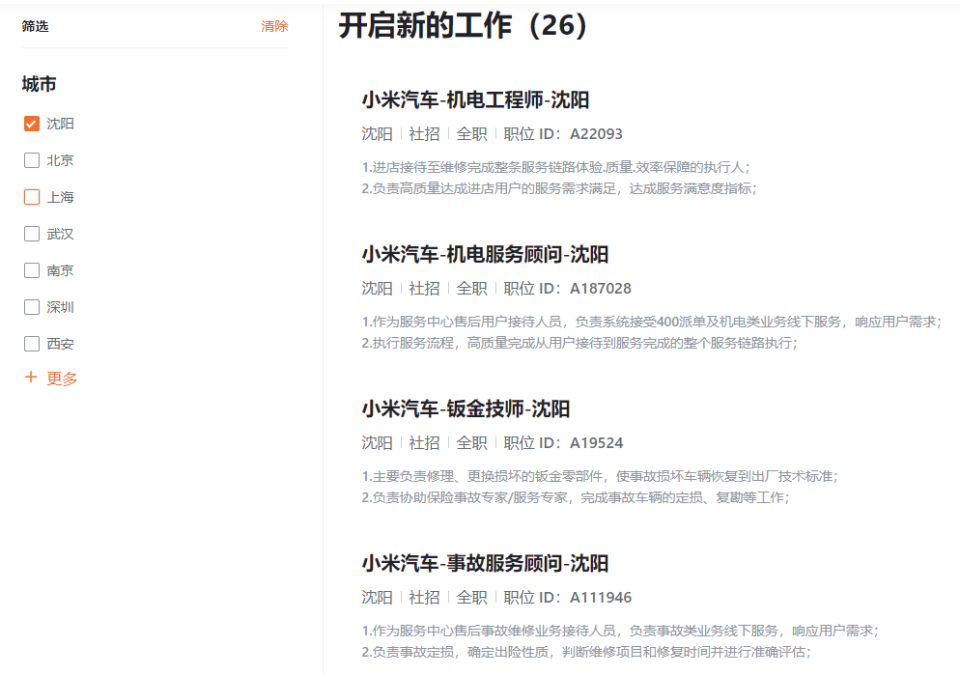Check the 北京 city filter
The width and height of the screenshot is (960, 675).
32,160
